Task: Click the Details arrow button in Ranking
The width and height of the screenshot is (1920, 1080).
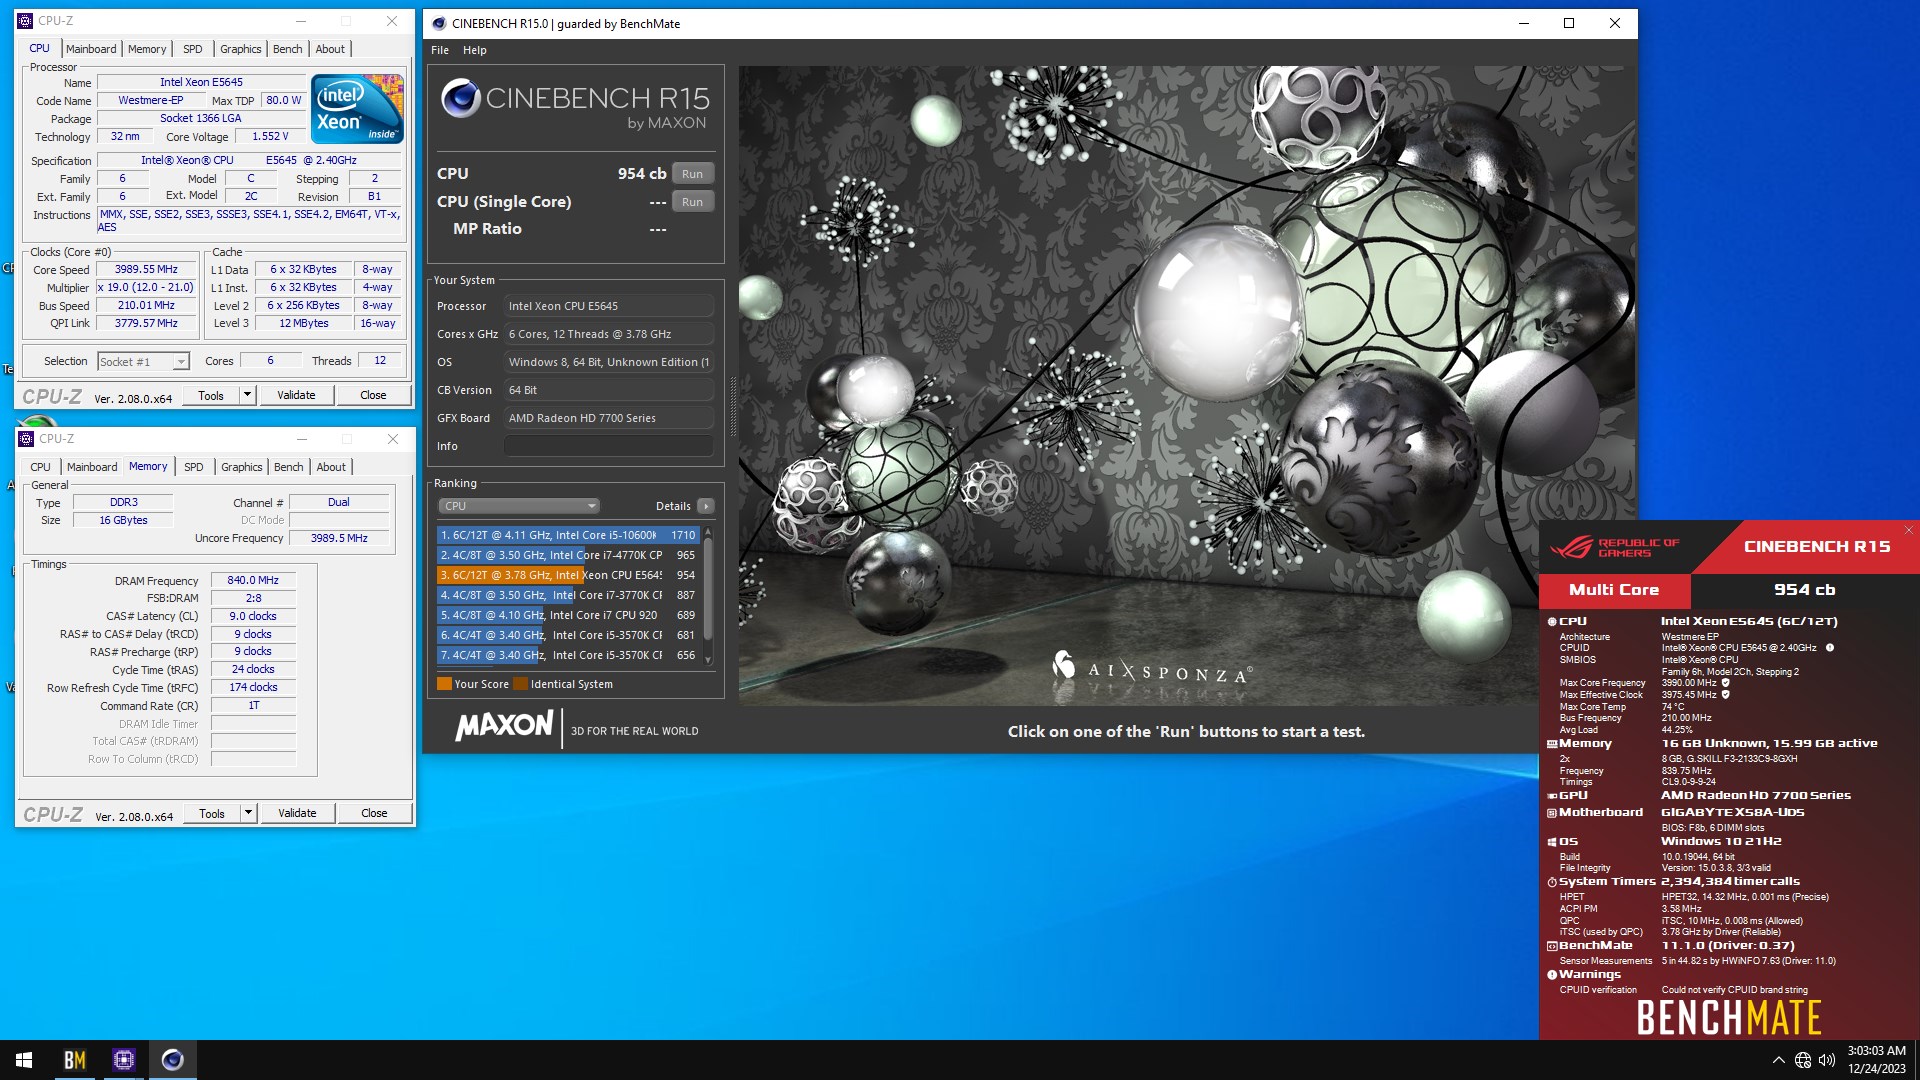Action: point(705,506)
